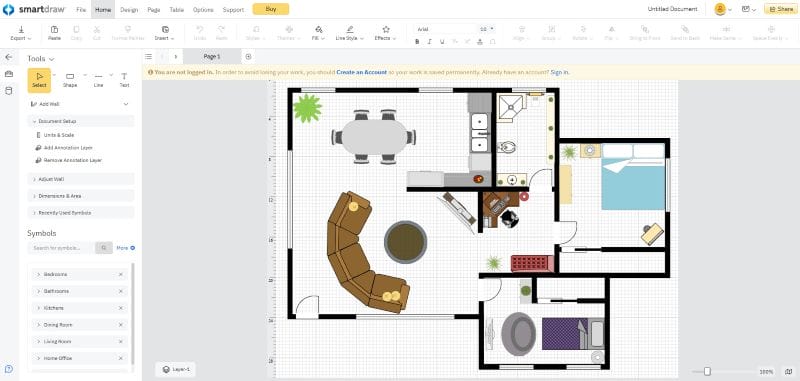Click the back arrow in left sidebar
This screenshot has height=381, width=800.
pos(8,57)
